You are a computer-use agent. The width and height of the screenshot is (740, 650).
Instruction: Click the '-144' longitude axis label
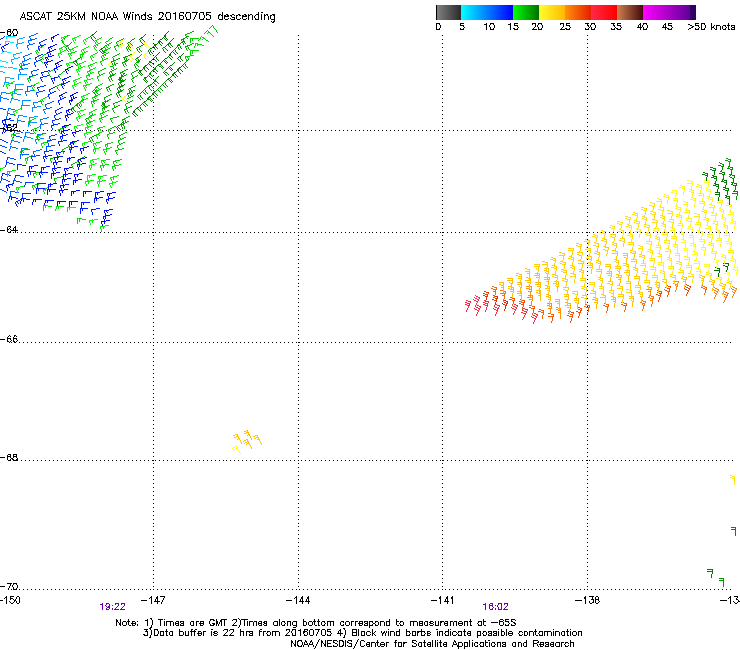[x=298, y=600]
